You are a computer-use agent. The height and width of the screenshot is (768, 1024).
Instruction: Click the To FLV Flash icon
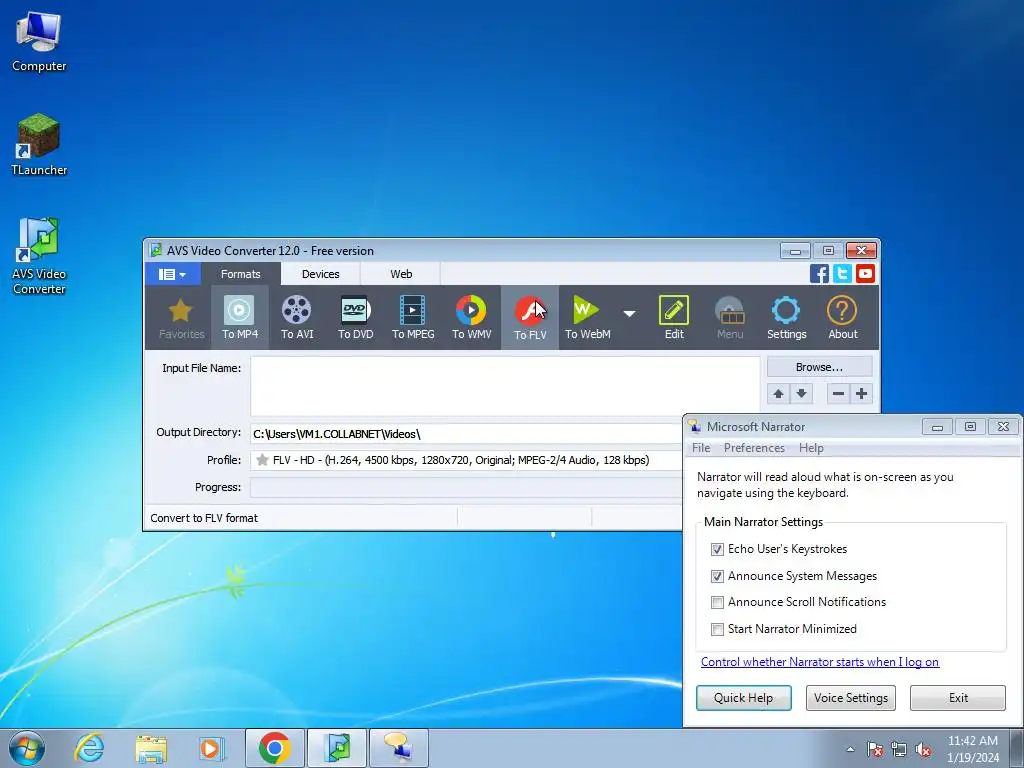pyautogui.click(x=530, y=317)
